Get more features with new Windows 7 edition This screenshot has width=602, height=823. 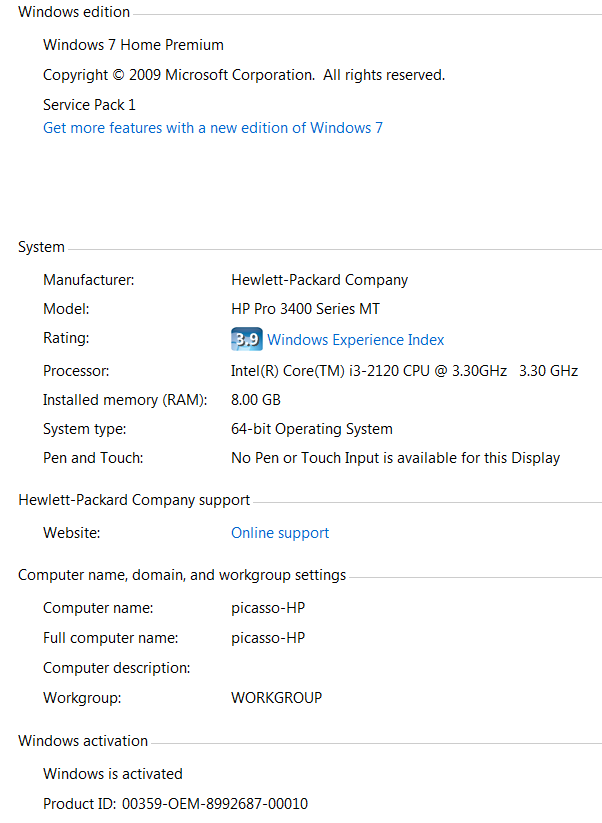click(212, 128)
